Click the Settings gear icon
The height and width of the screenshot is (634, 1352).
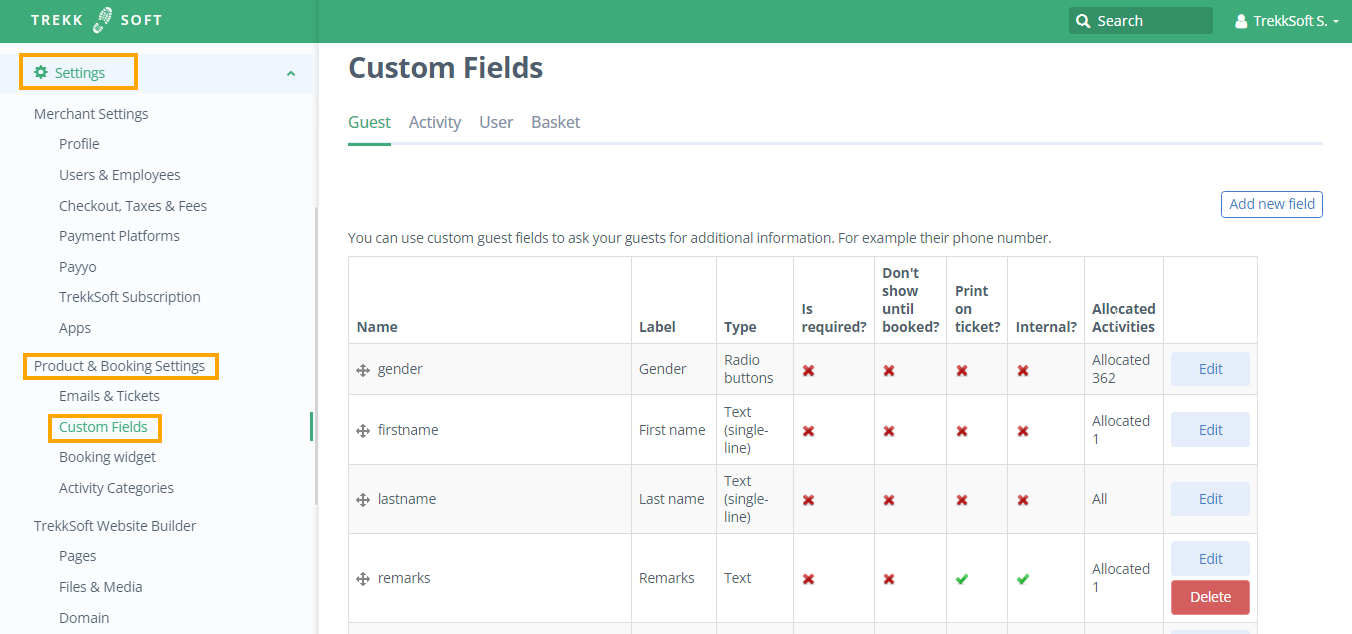point(41,72)
